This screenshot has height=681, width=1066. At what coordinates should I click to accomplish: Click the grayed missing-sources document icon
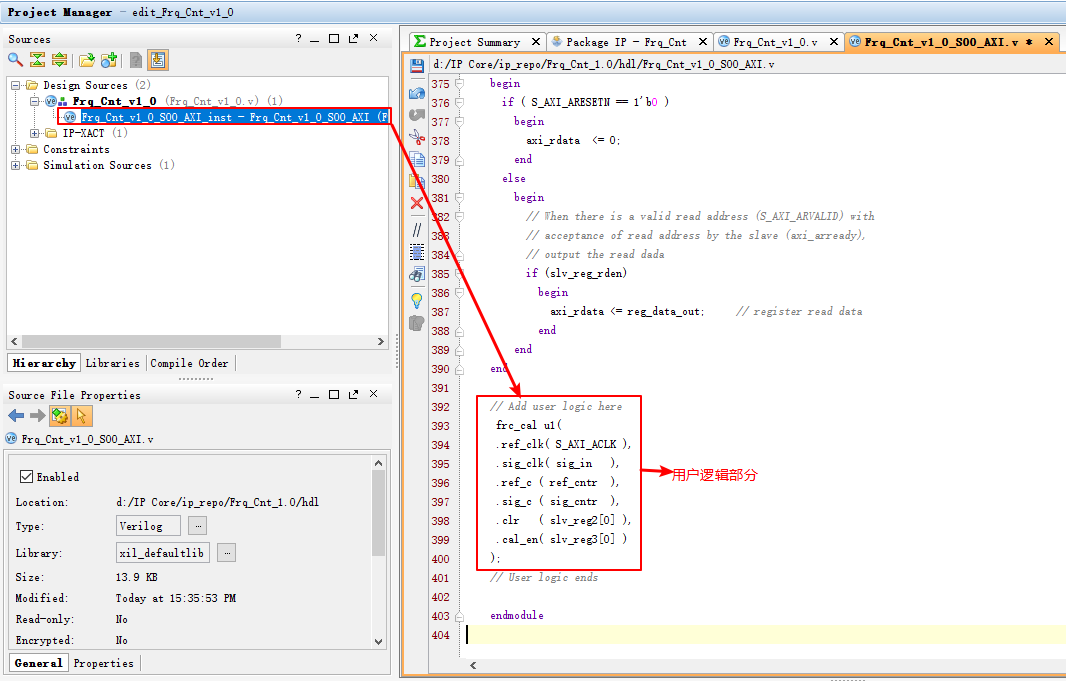pyautogui.click(x=135, y=60)
